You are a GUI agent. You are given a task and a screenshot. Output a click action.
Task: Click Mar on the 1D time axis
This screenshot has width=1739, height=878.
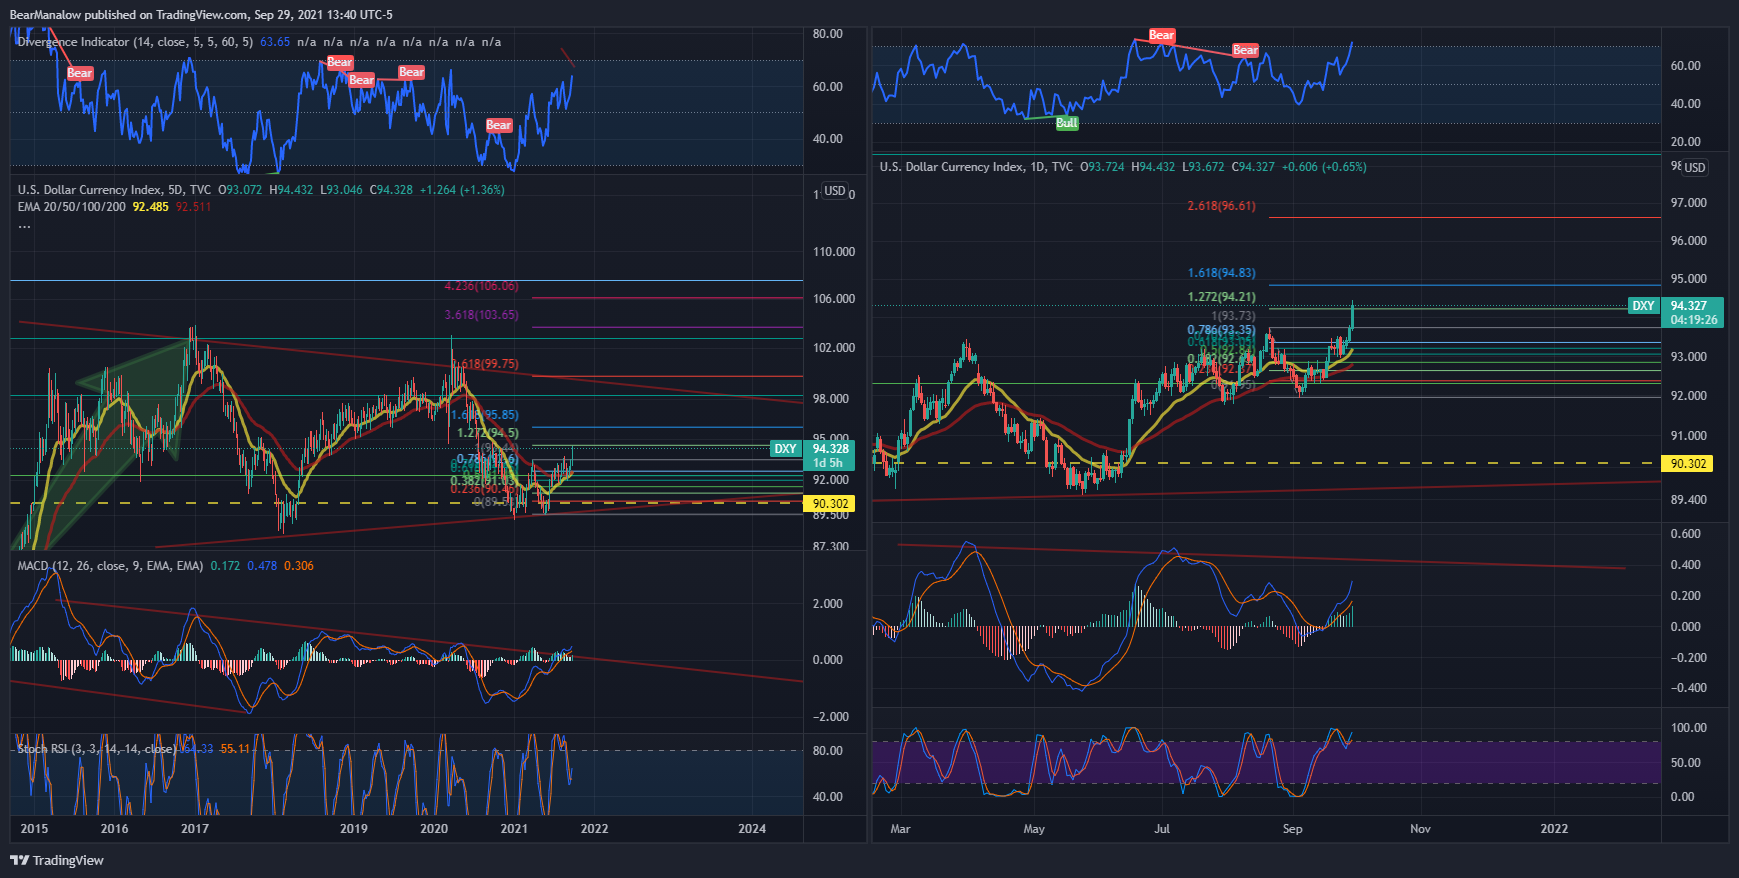(x=900, y=828)
